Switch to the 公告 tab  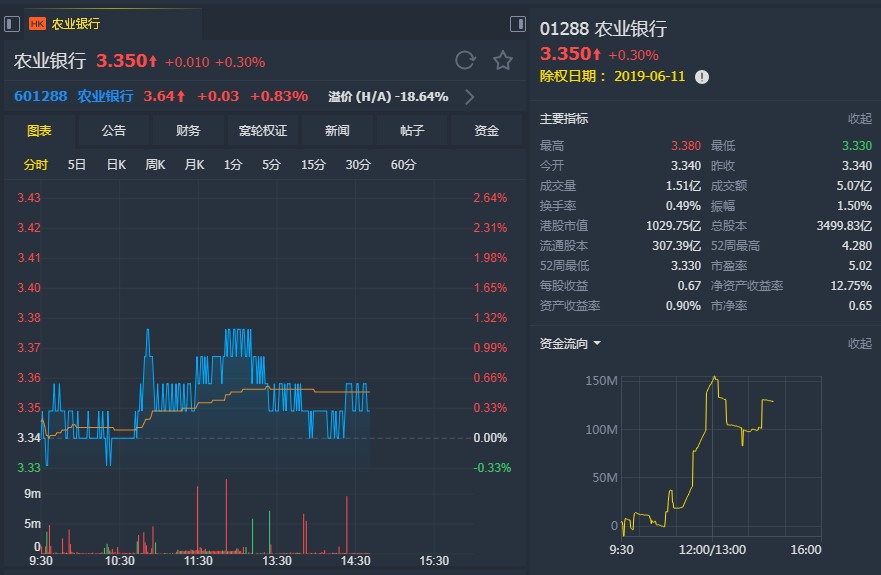(114, 131)
